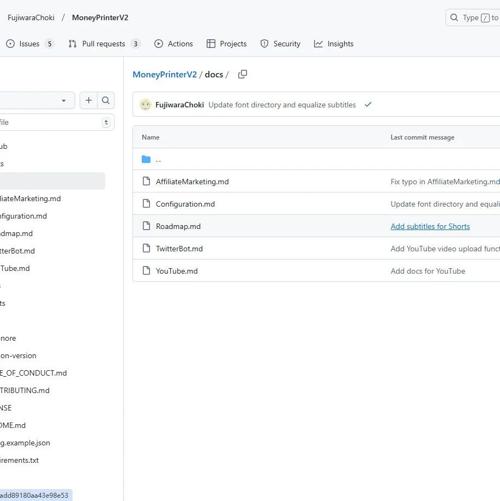Copy the docs path with copy icon

pyautogui.click(x=243, y=74)
